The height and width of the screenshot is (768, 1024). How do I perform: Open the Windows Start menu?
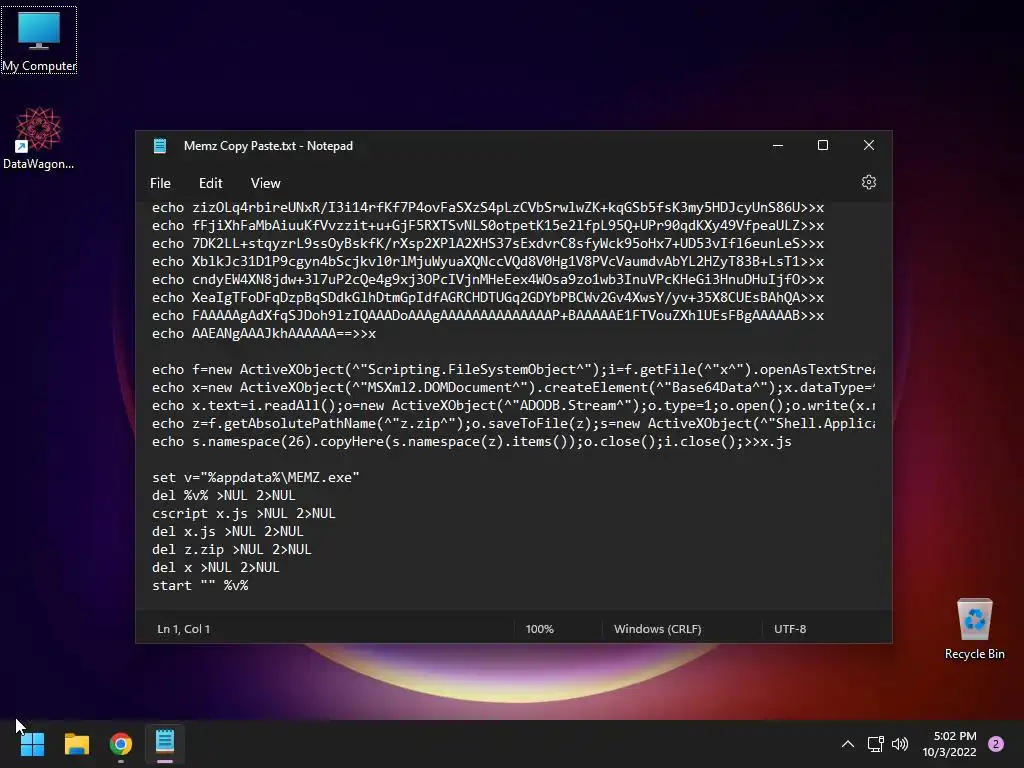pyautogui.click(x=32, y=744)
